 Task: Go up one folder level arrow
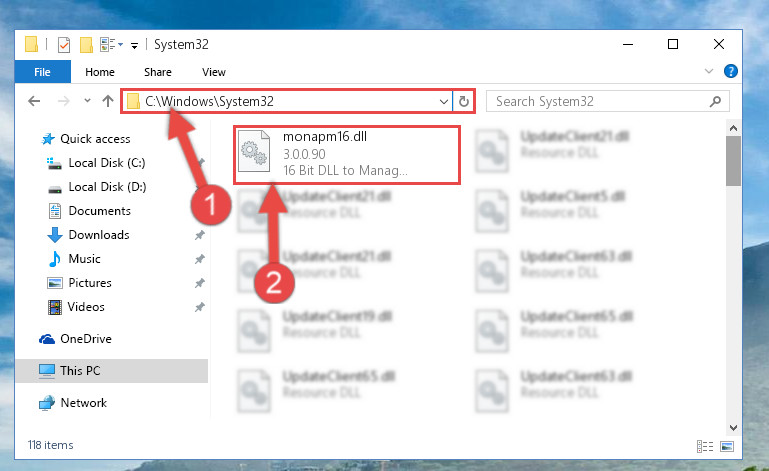[108, 102]
